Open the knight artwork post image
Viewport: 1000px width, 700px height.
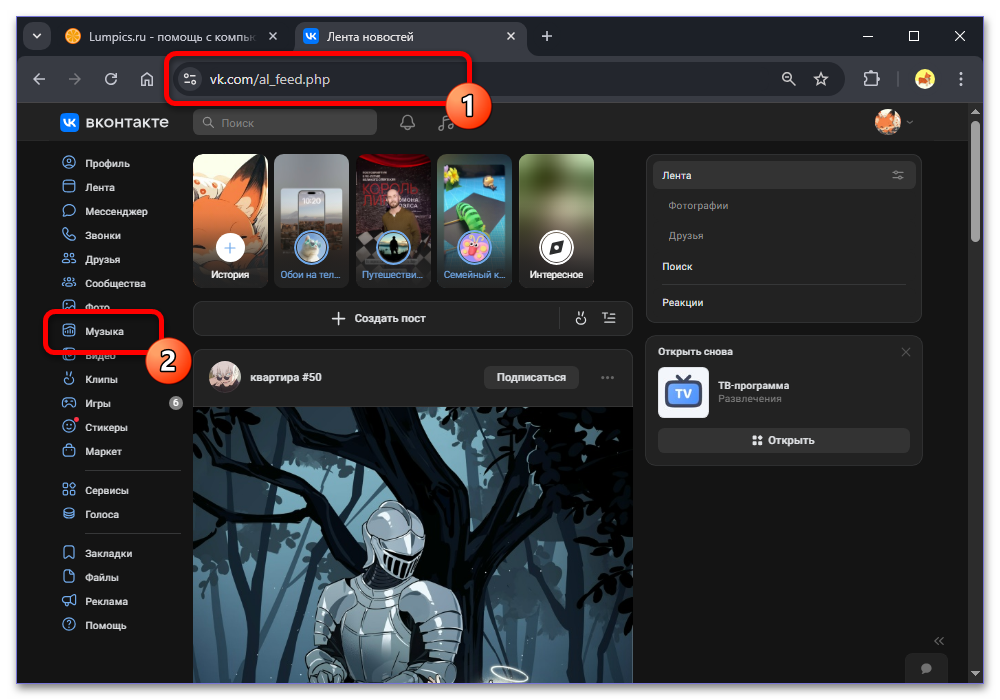tap(413, 545)
